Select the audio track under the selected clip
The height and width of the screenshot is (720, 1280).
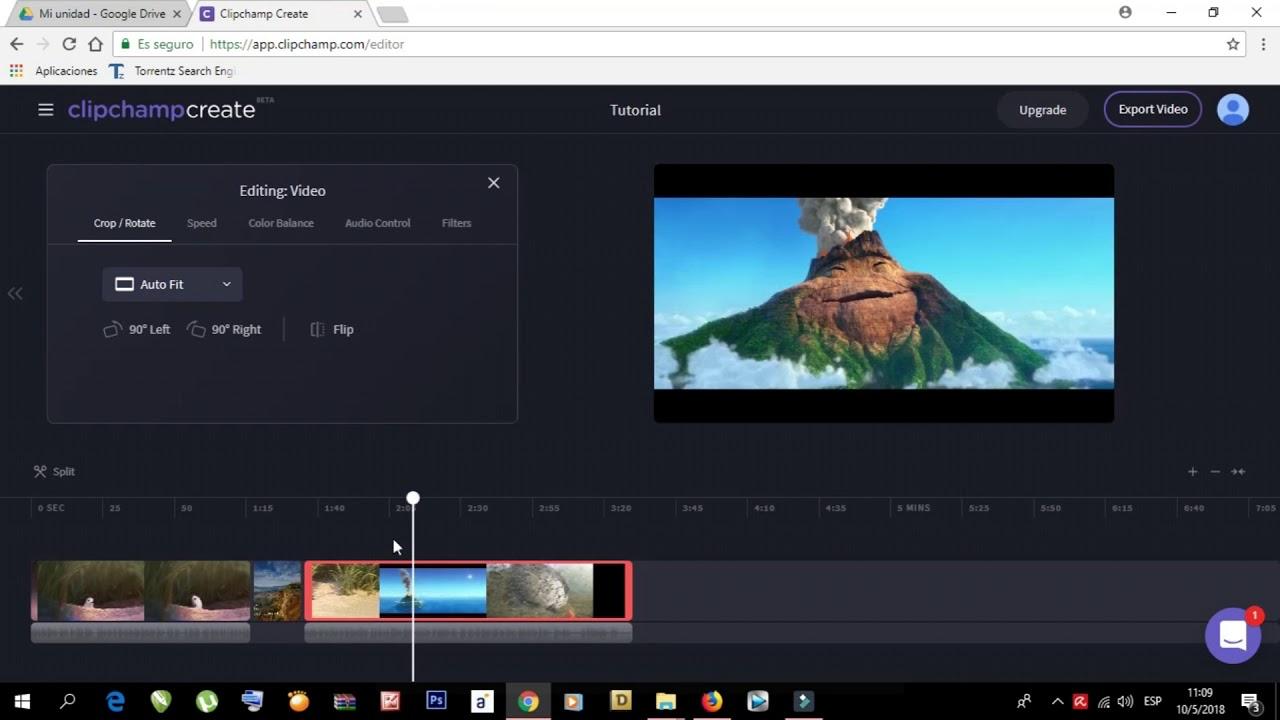[x=468, y=633]
